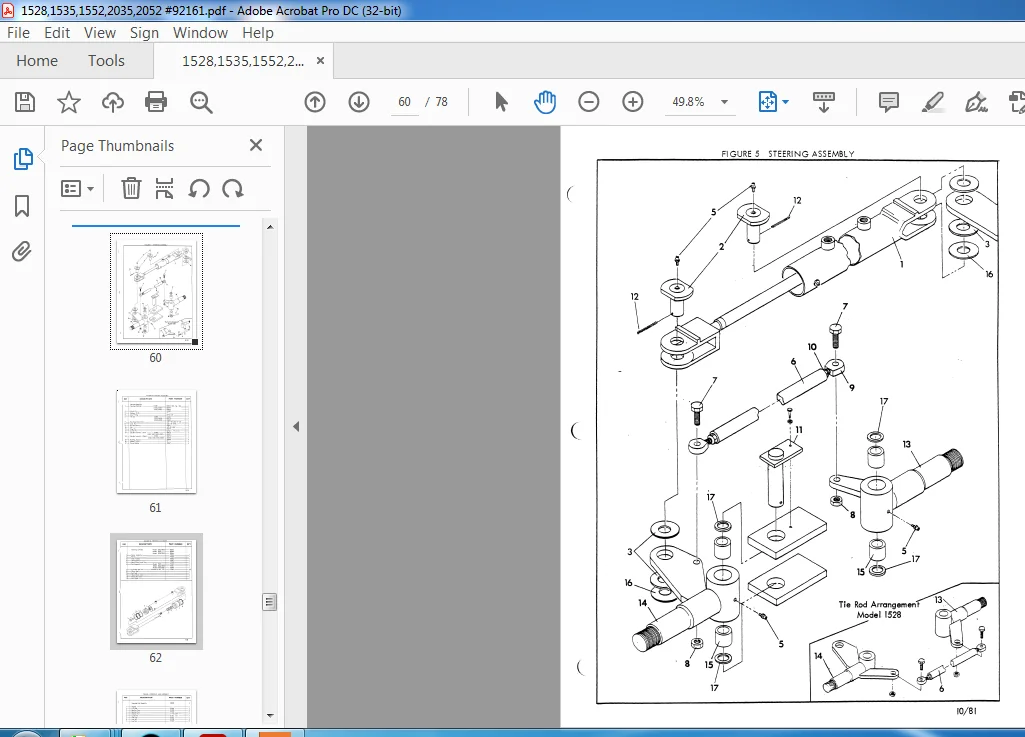Select the 1528,1535,1552 document tab
Image resolution: width=1025 pixels, height=737 pixels.
point(243,61)
